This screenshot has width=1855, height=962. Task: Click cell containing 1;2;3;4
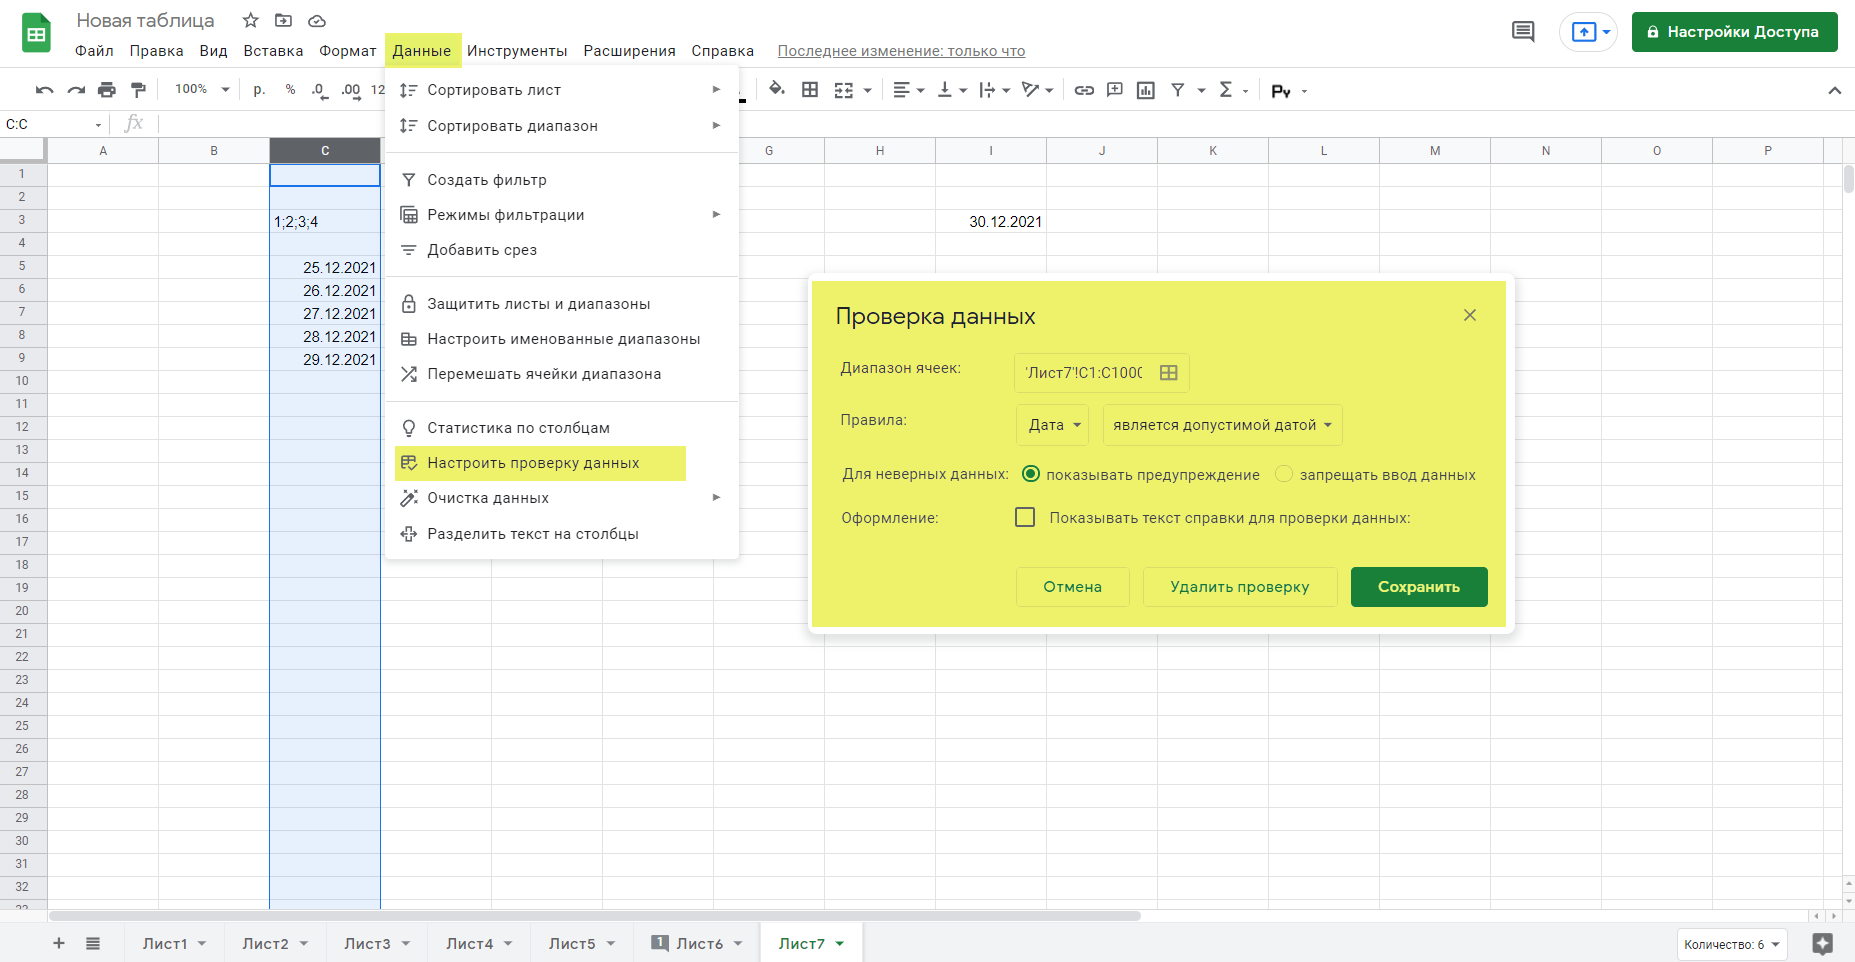[325, 221]
